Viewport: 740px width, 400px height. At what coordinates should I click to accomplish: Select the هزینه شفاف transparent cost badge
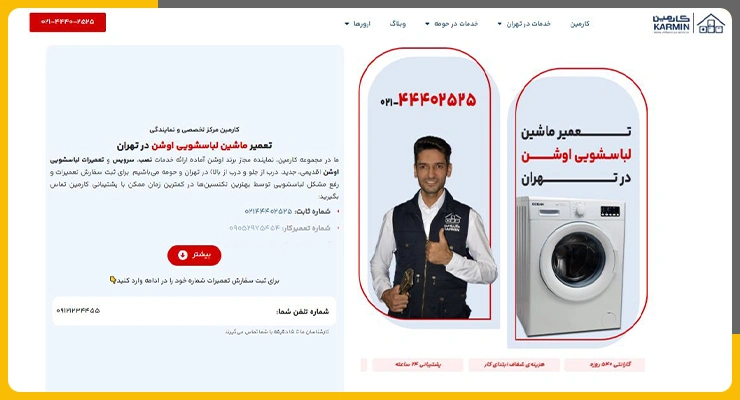click(514, 365)
